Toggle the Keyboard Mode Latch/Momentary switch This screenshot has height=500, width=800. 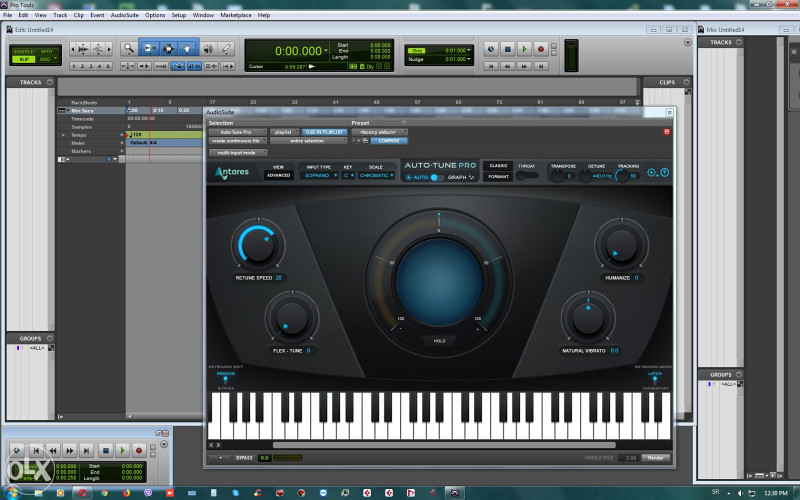[x=655, y=380]
